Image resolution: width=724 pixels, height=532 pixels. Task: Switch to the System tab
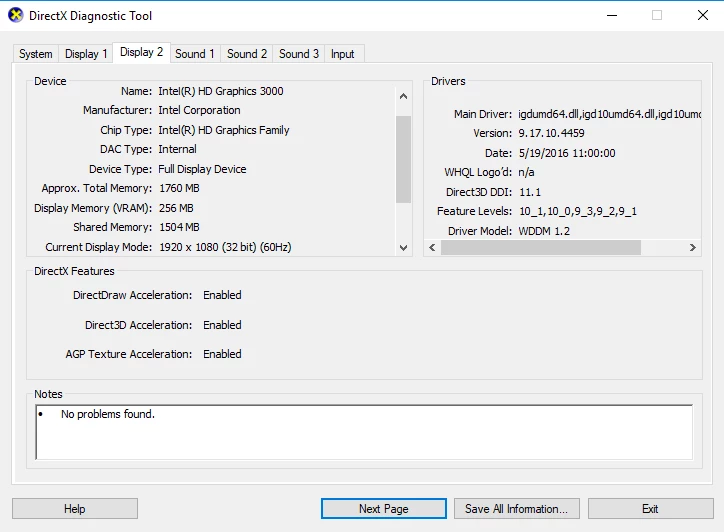click(36, 54)
